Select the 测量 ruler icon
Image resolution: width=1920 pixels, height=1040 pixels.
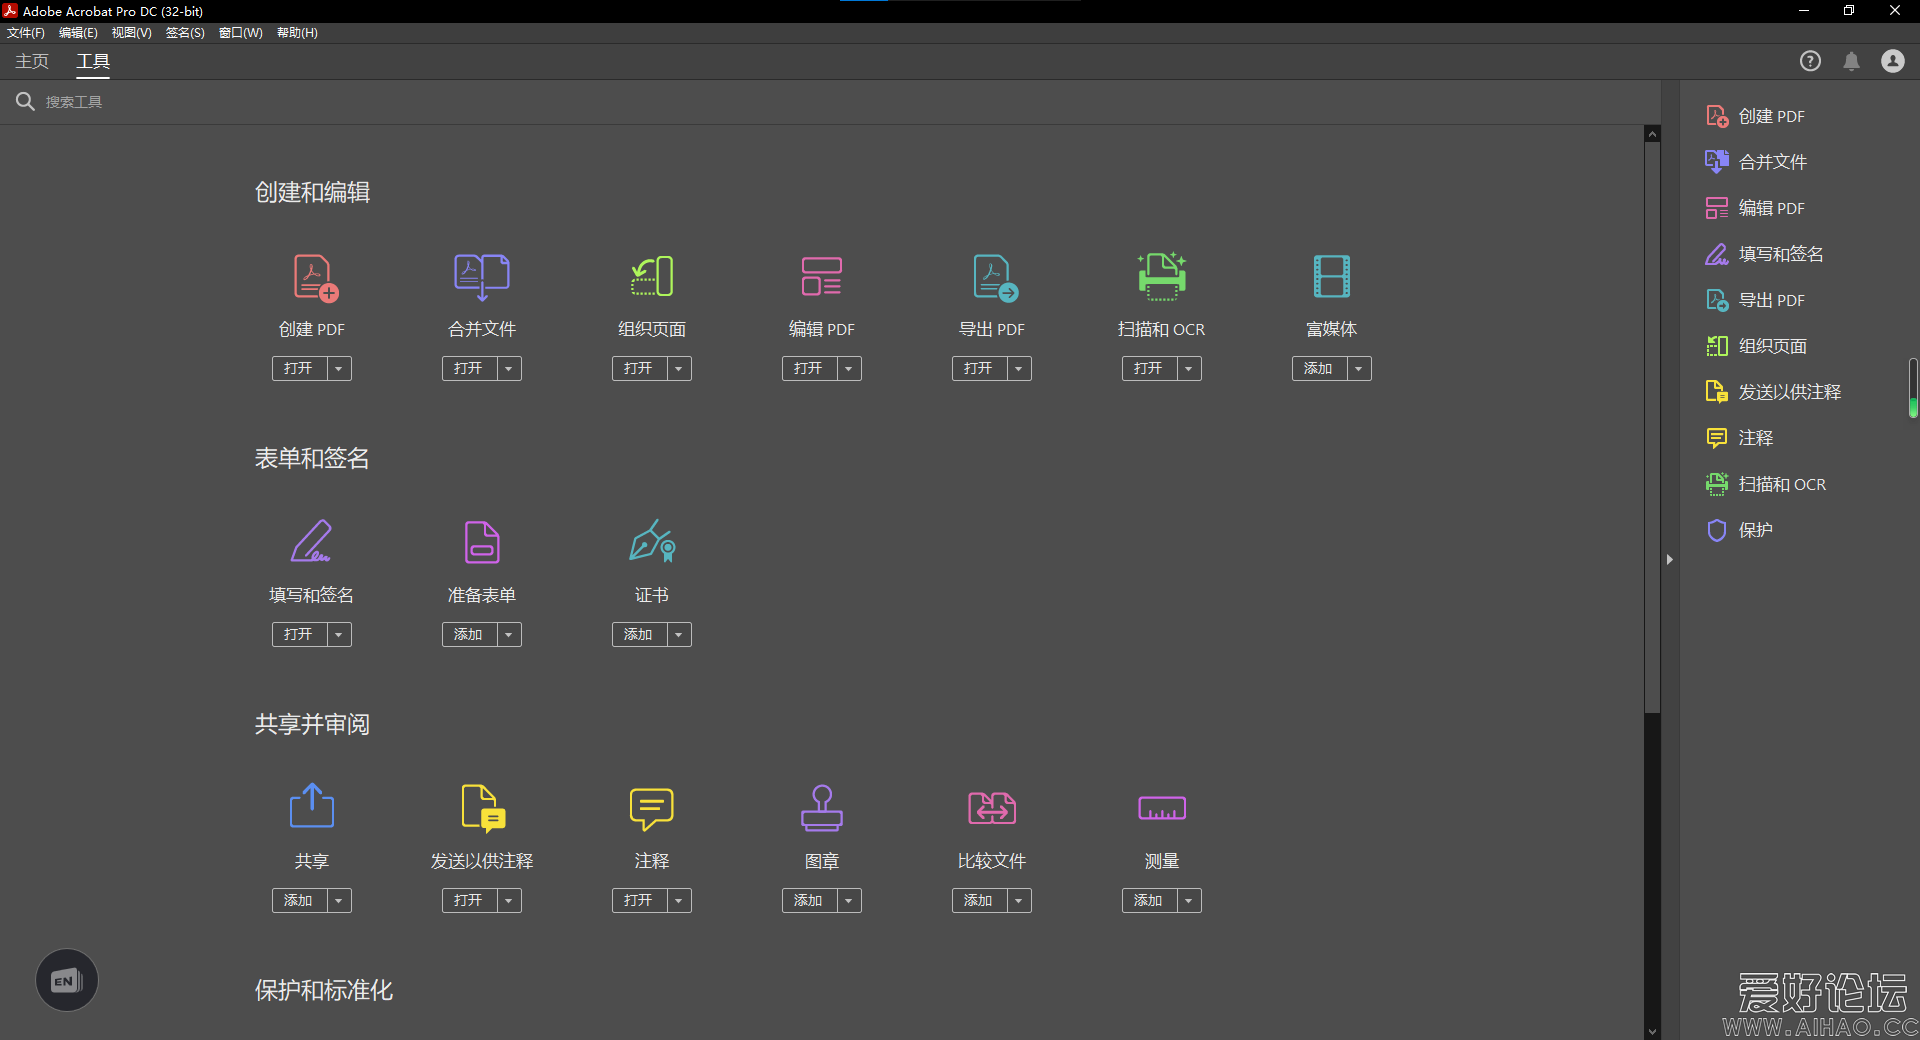point(1161,808)
